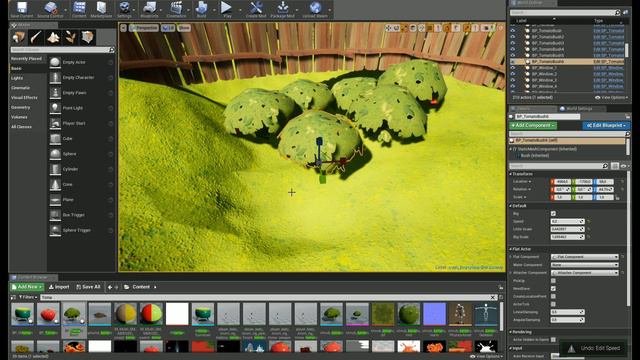Click the Cylinder shape icon
The width and height of the screenshot is (640, 360).
point(55,169)
